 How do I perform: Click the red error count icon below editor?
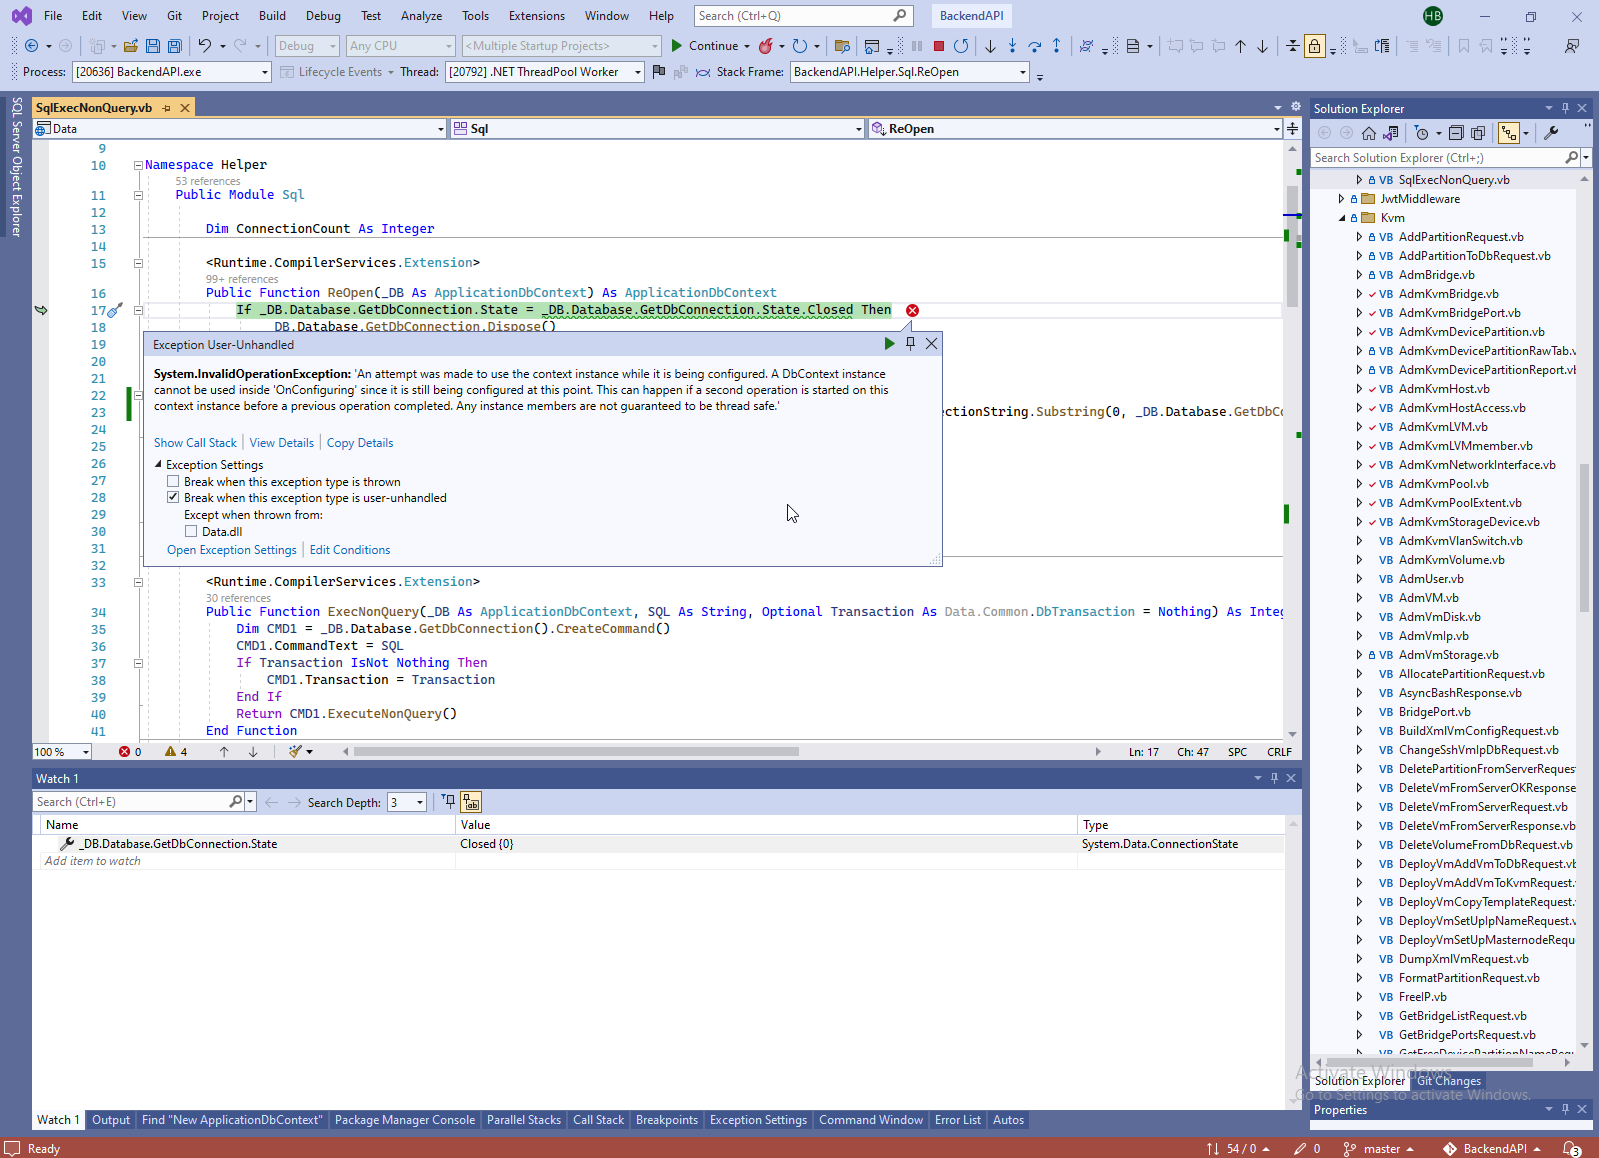[x=125, y=752]
